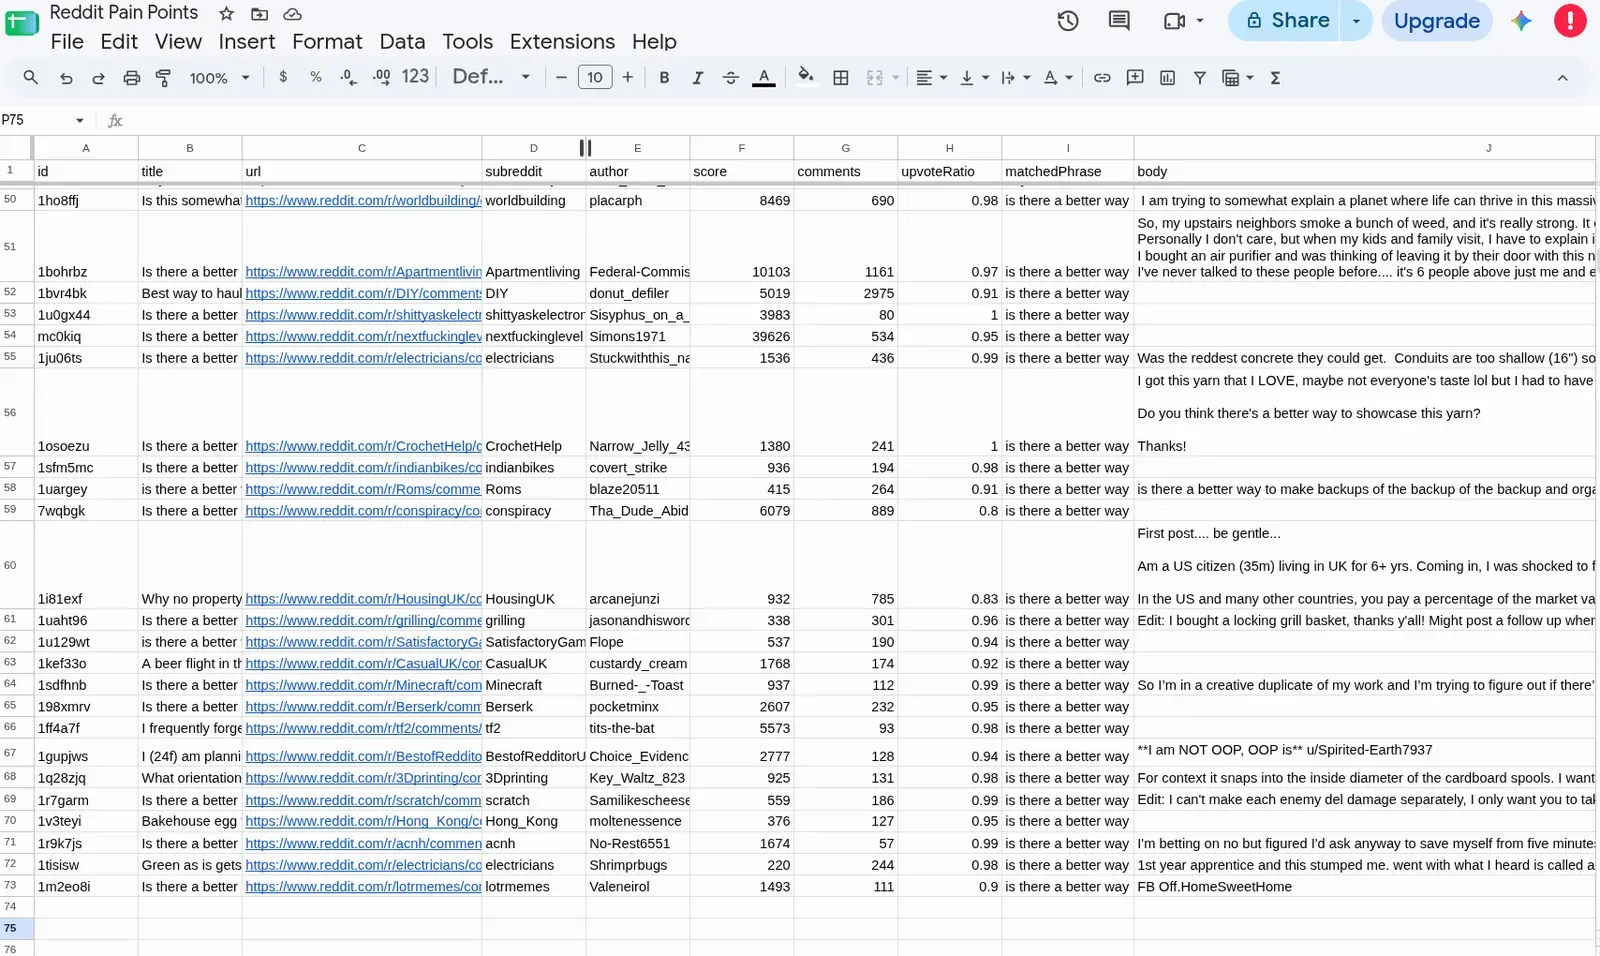The image size is (1600, 956).
Task: Open the text color picker
Action: tap(764, 78)
